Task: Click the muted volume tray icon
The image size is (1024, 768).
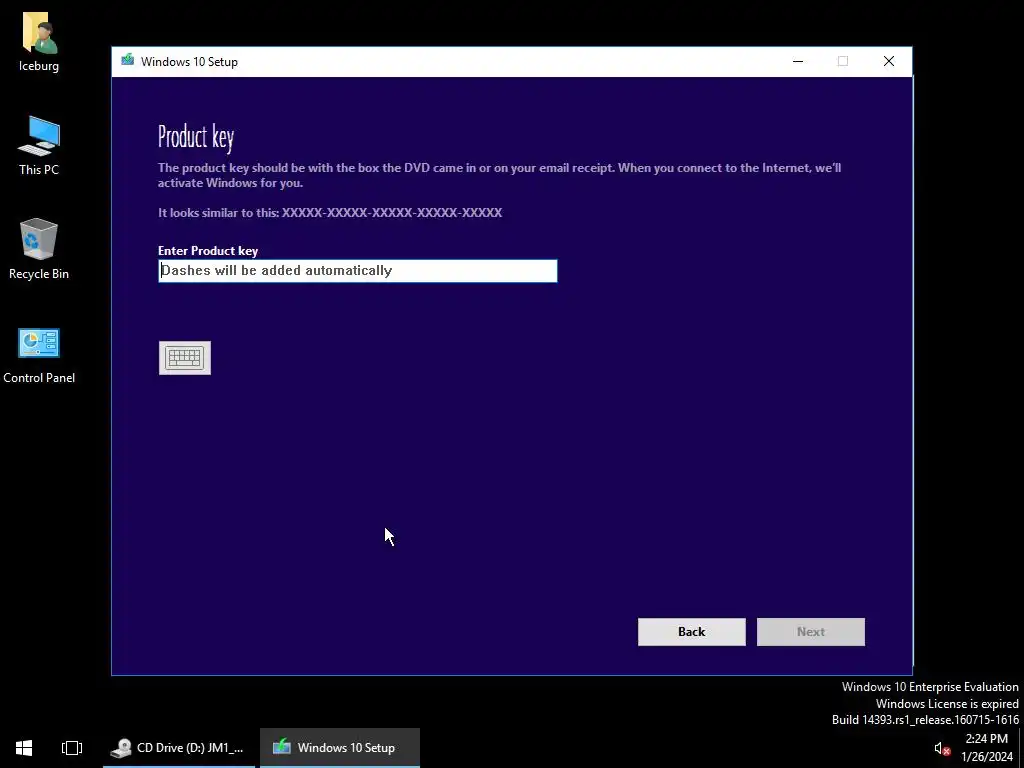Action: point(941,748)
